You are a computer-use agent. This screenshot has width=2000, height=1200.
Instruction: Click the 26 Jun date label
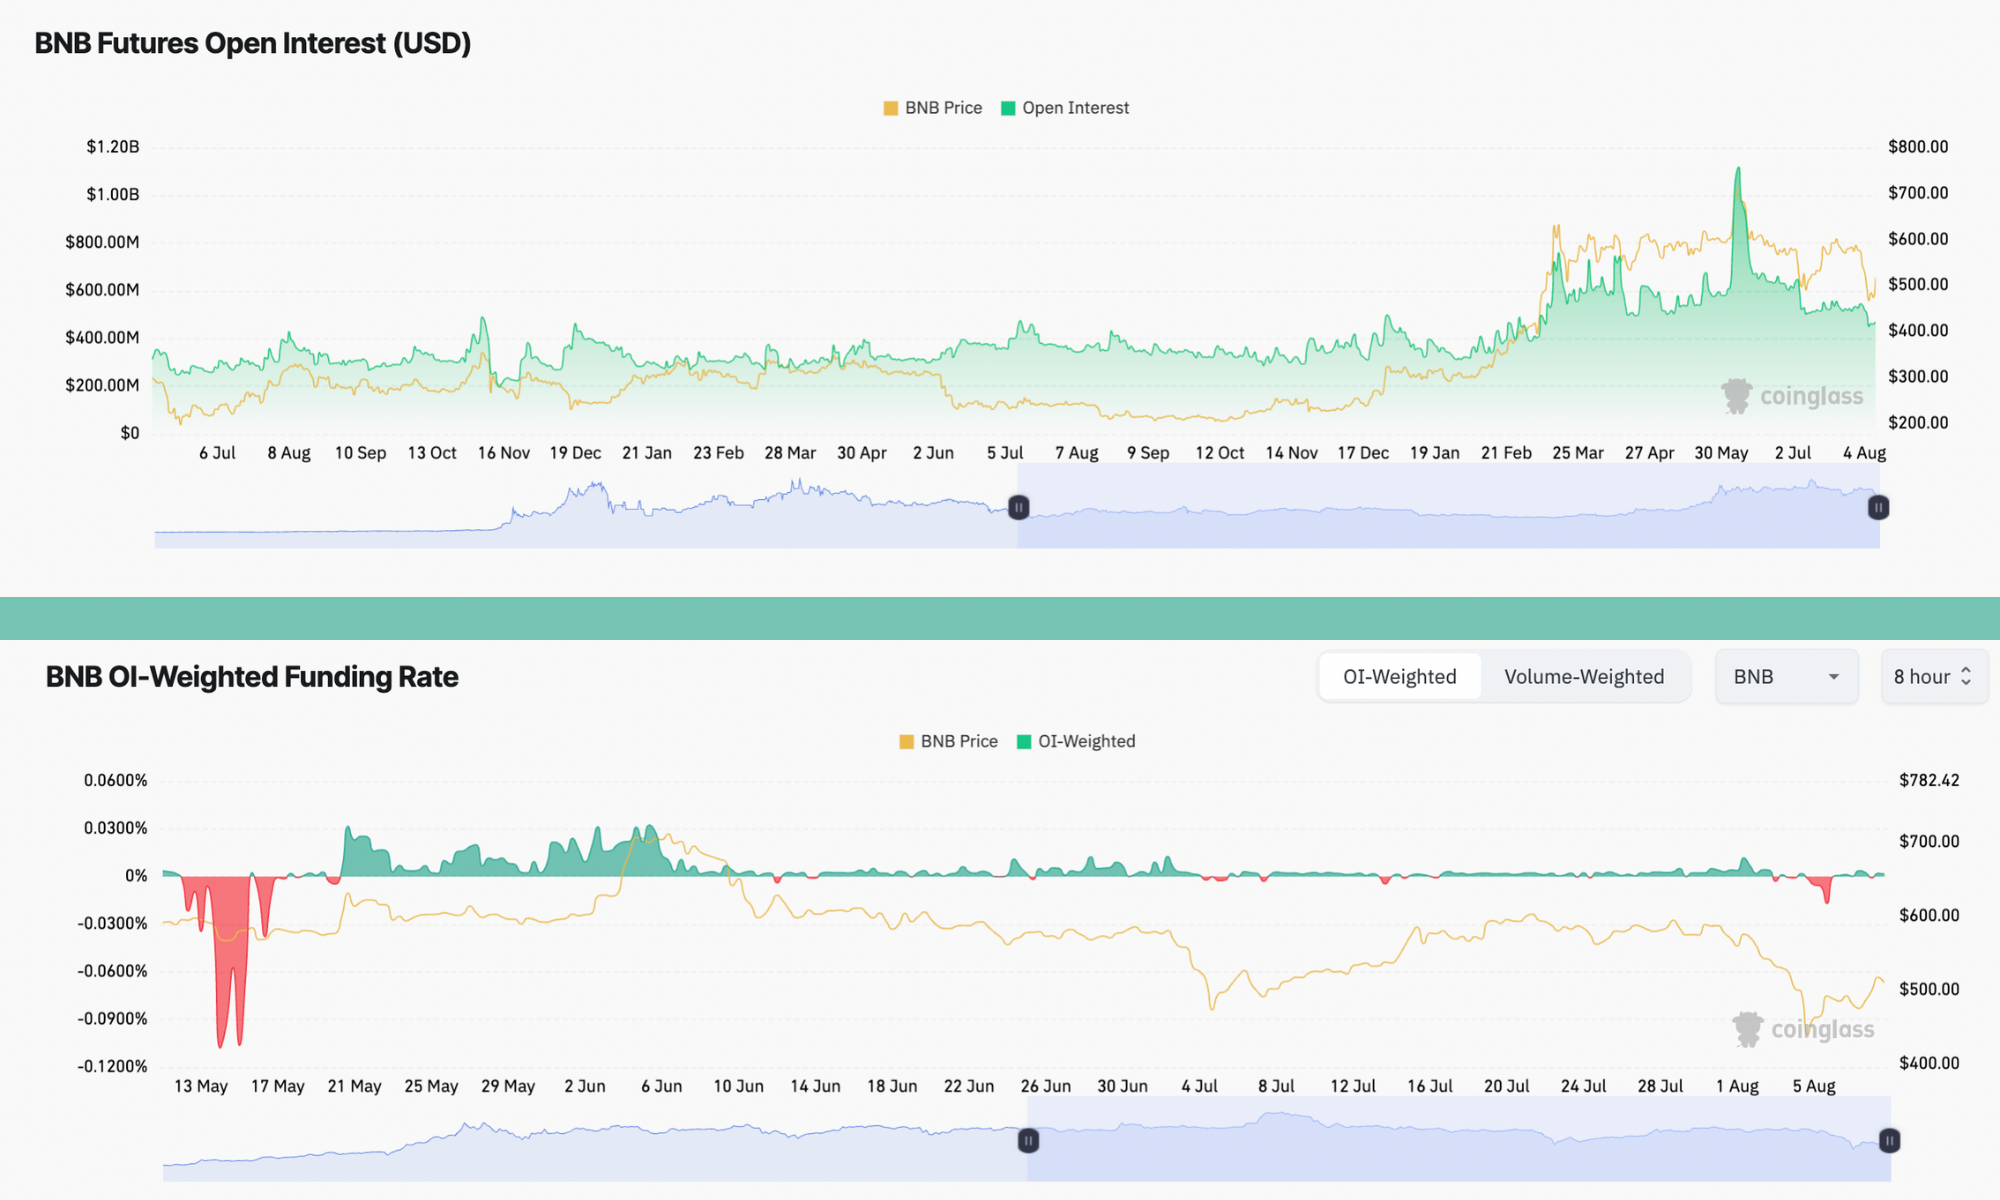(x=1045, y=1086)
